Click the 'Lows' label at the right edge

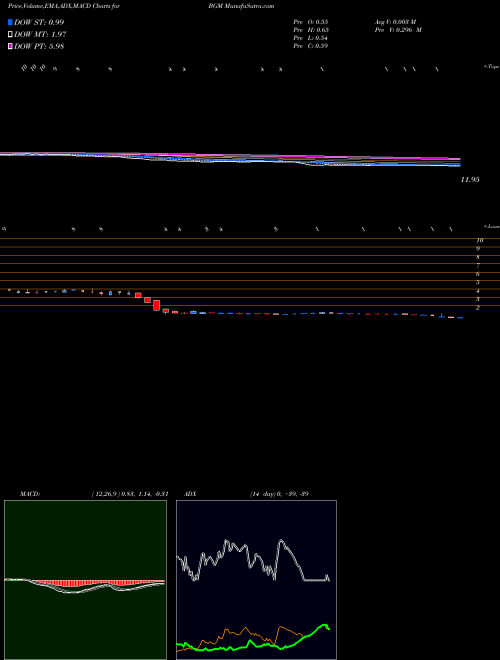pos(492,226)
